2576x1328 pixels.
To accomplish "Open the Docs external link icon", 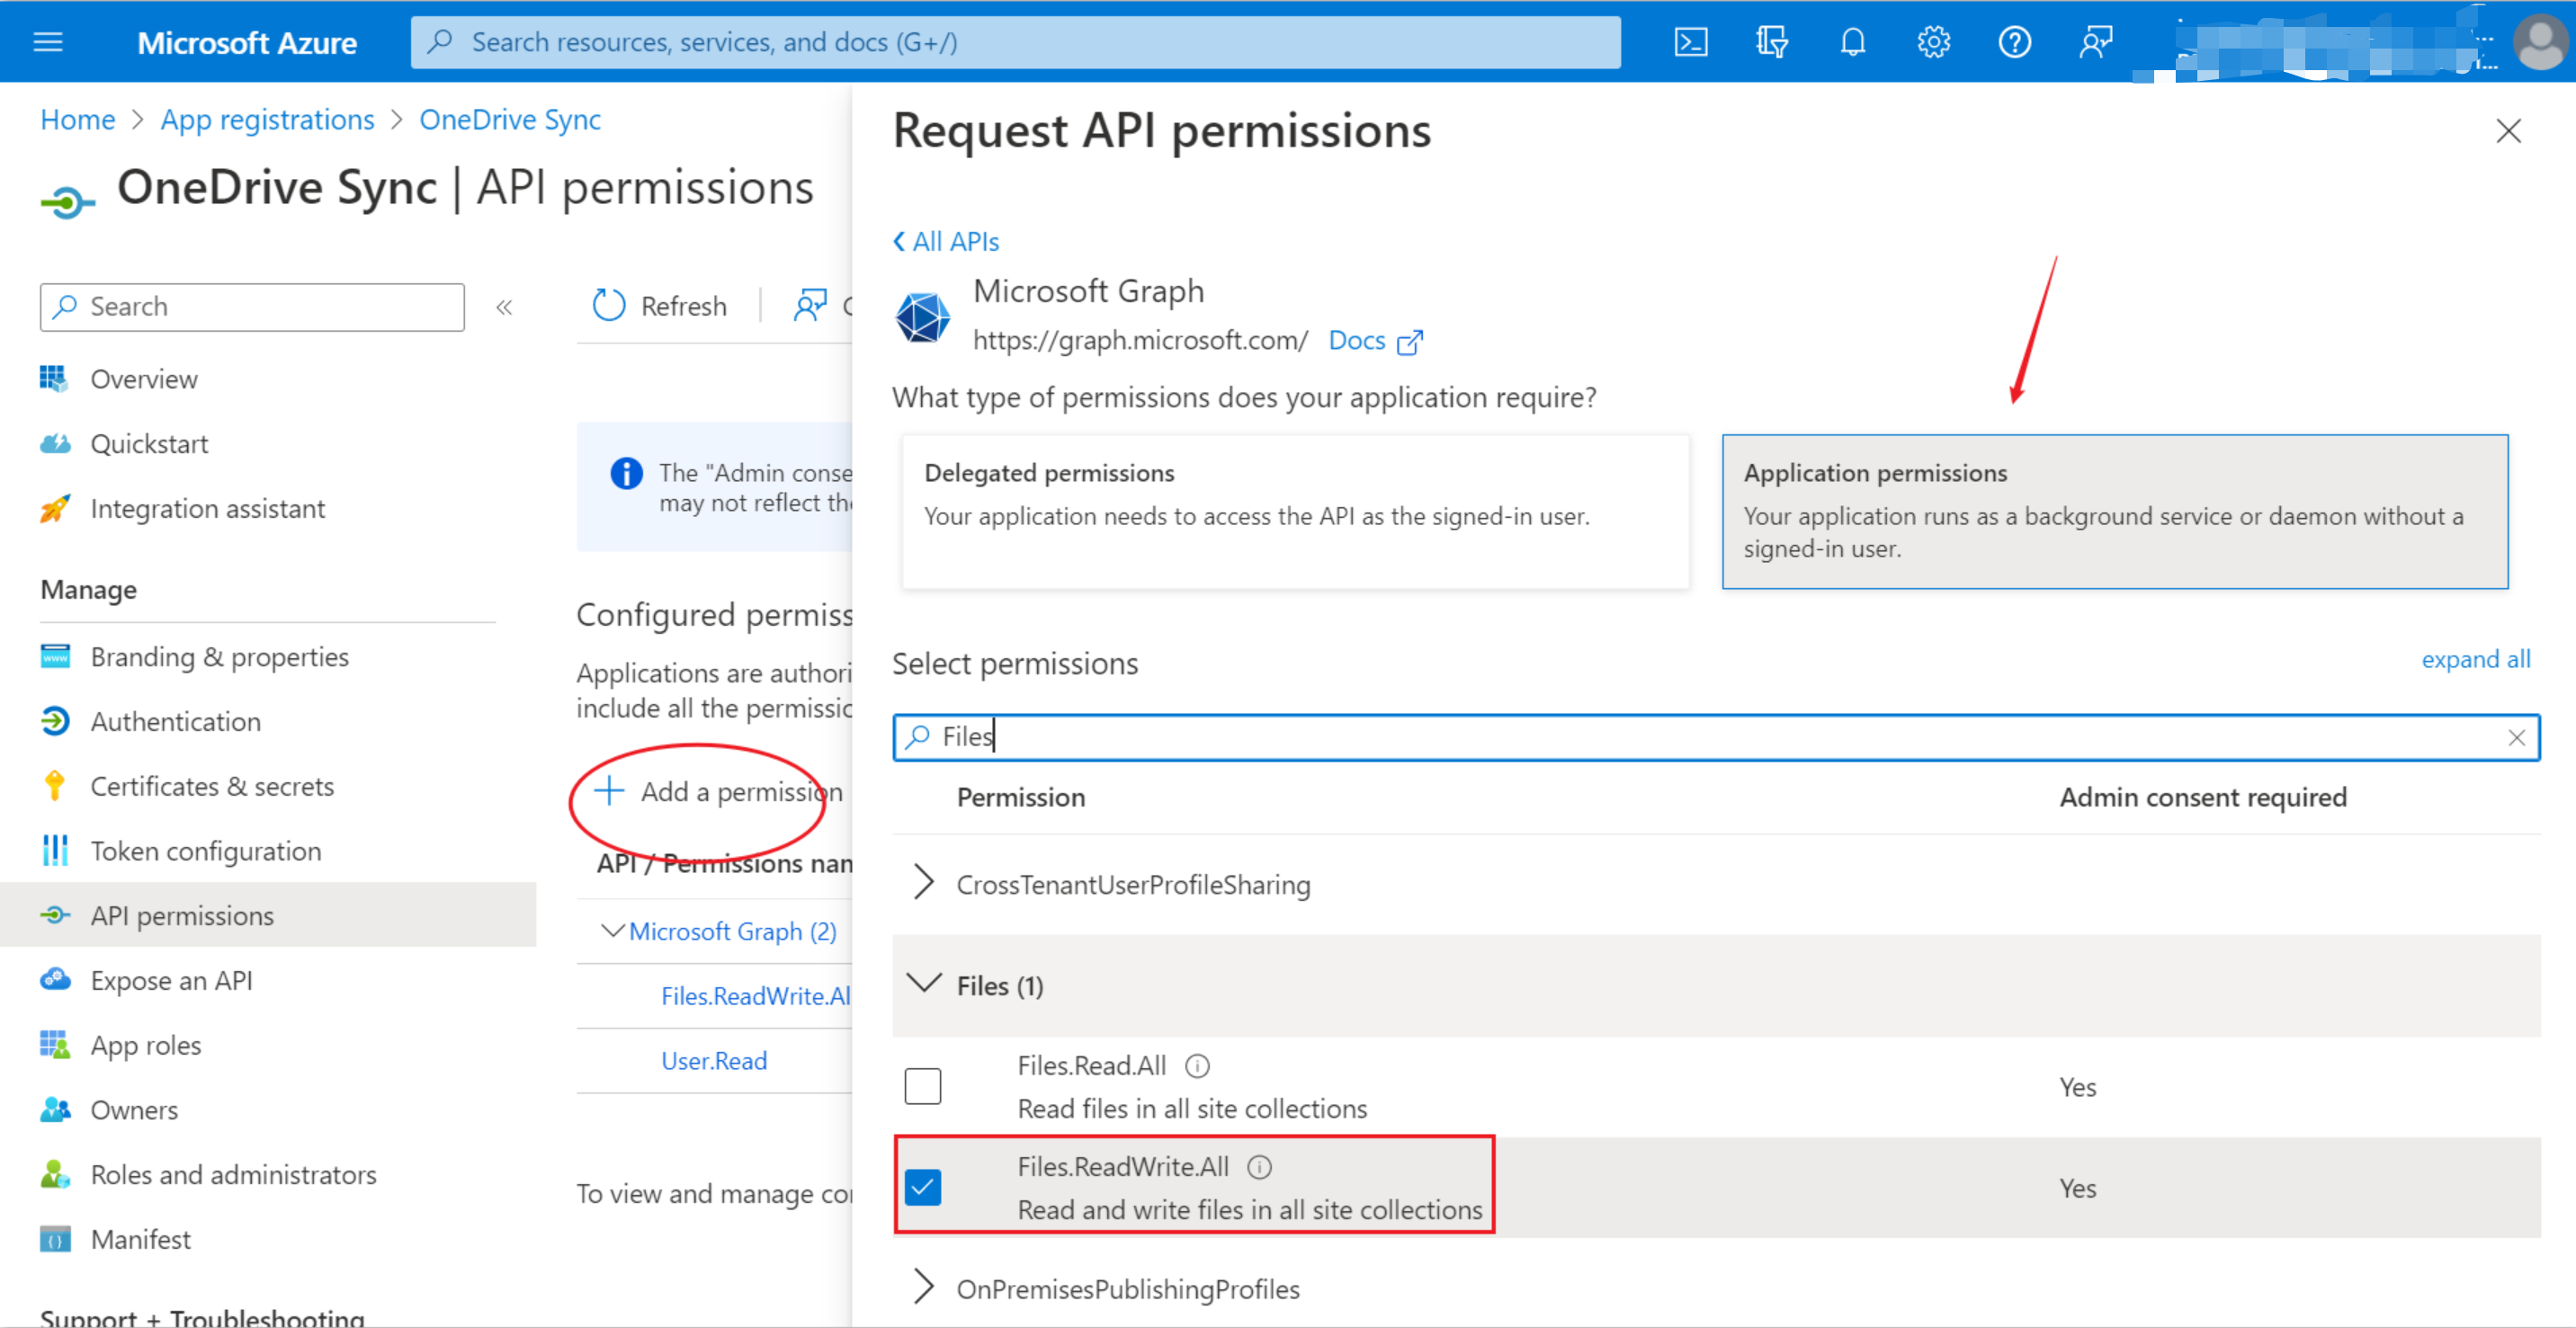I will point(1409,342).
